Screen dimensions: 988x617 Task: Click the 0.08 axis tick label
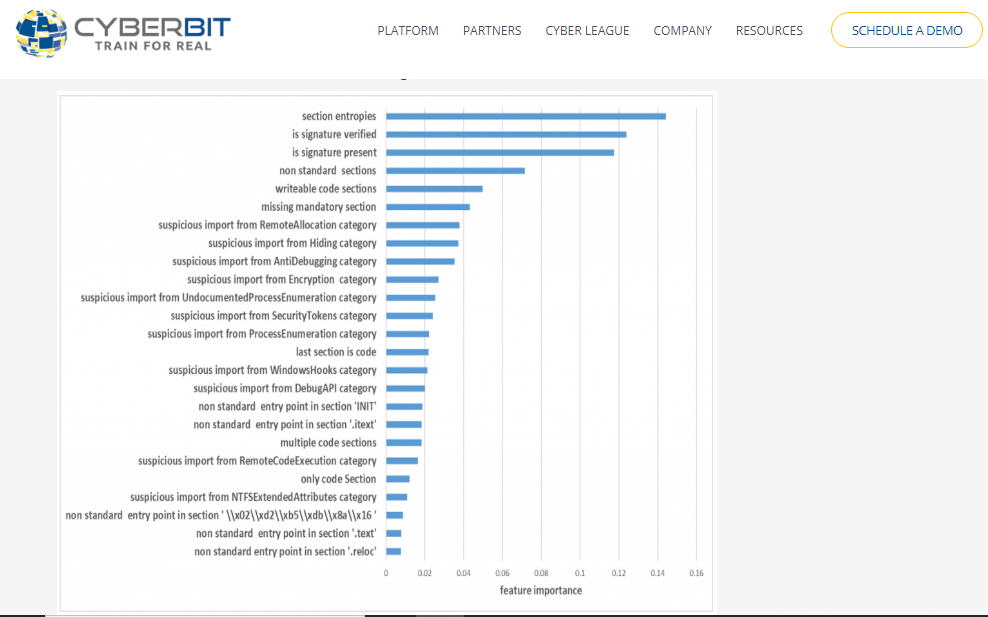[x=541, y=573]
